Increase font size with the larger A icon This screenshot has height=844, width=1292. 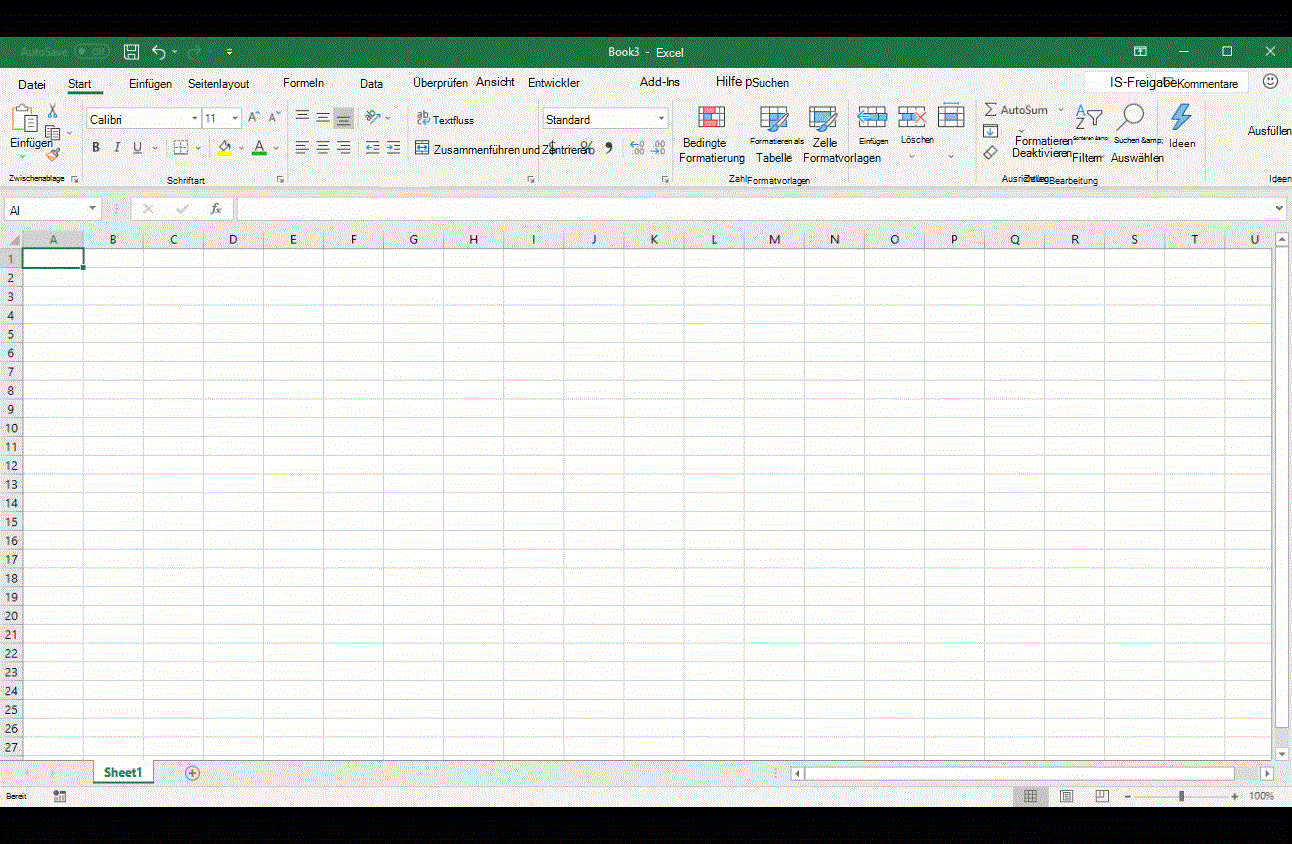pyautogui.click(x=253, y=118)
